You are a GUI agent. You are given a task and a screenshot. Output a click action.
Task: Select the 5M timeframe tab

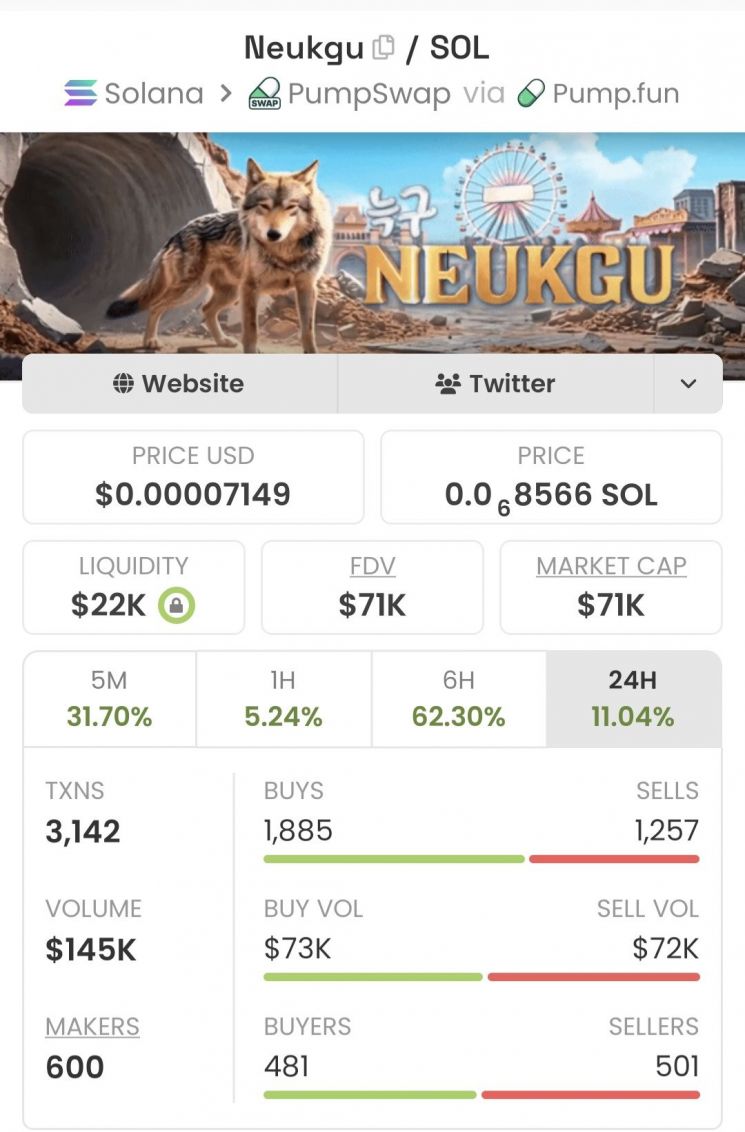110,699
